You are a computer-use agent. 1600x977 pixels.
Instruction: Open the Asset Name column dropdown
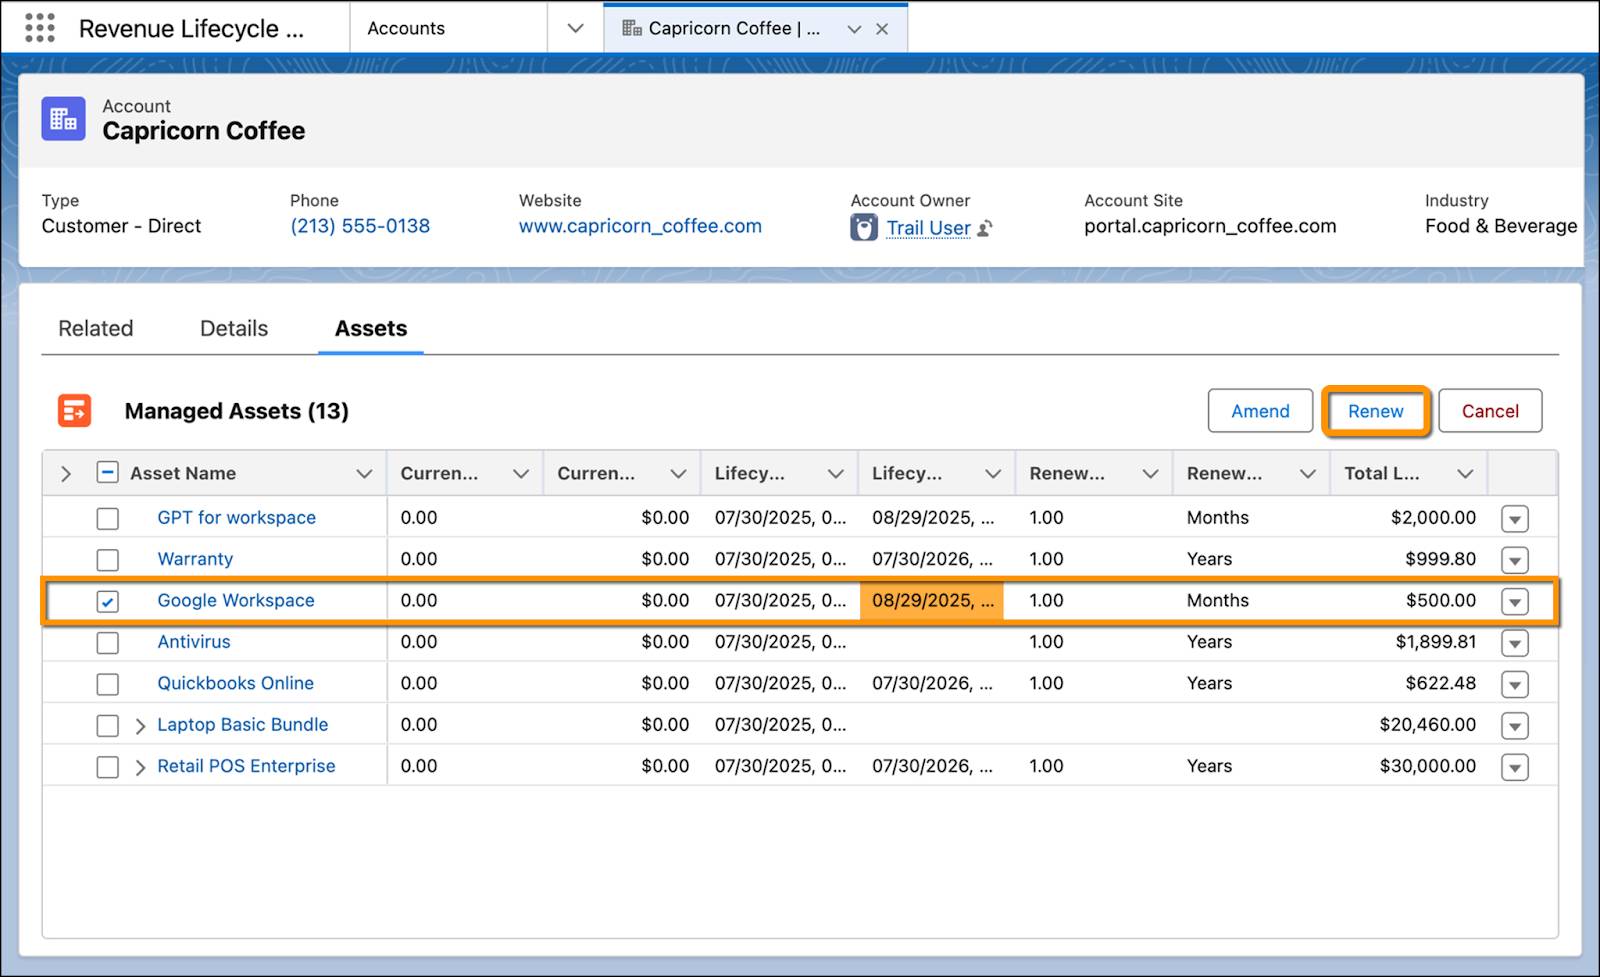click(364, 474)
